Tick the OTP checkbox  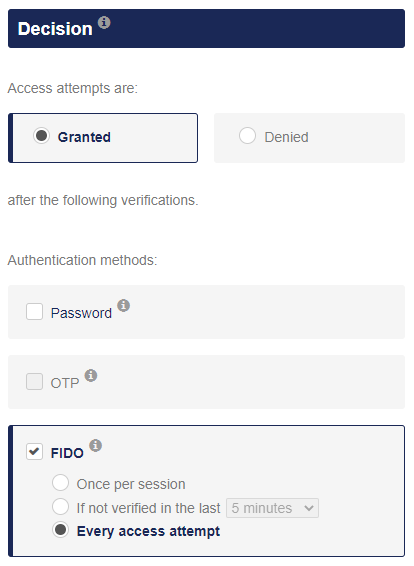[34, 382]
